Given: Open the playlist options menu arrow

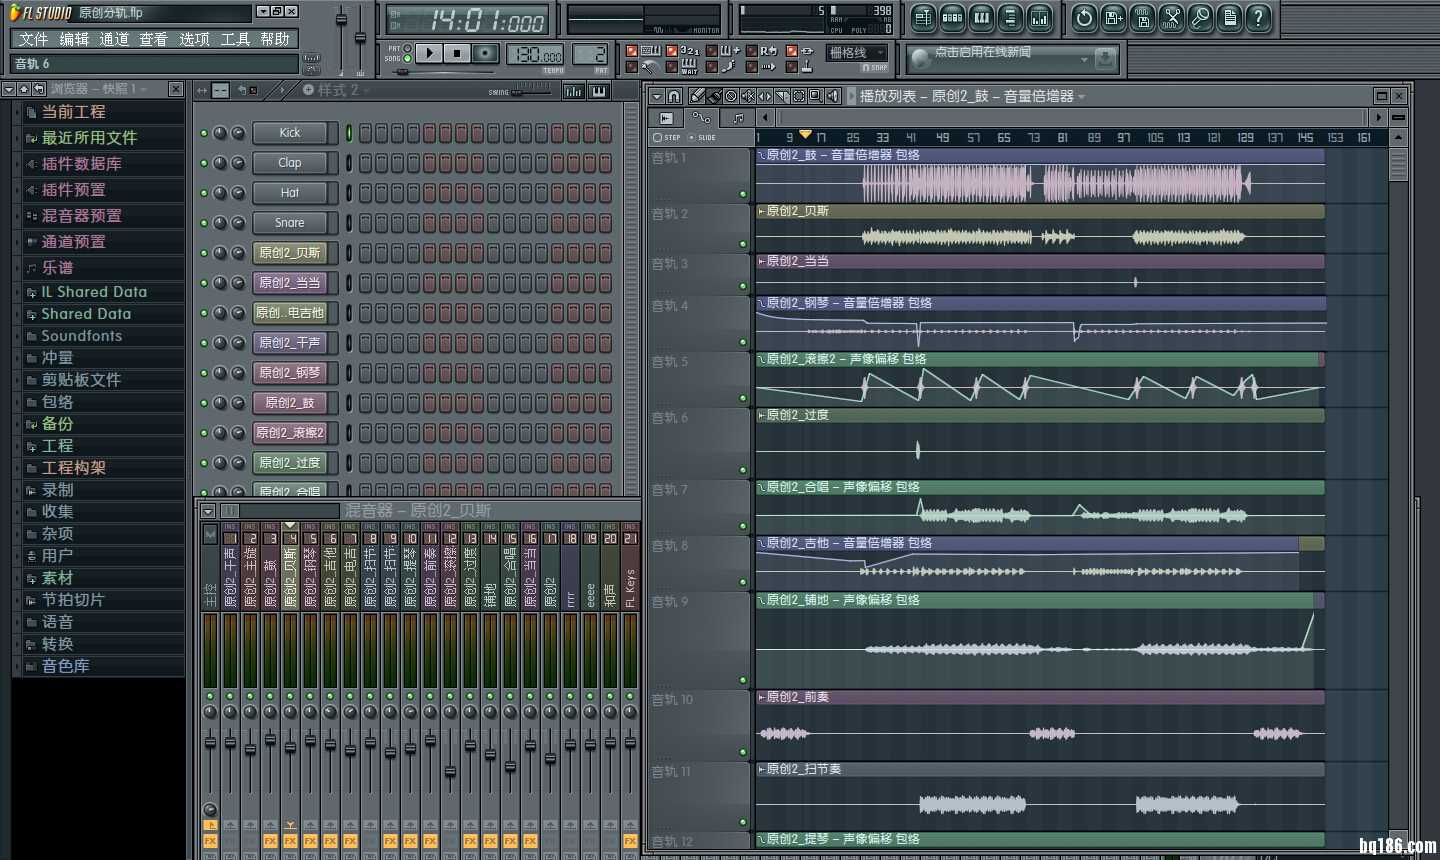Looking at the screenshot, I should [x=657, y=96].
